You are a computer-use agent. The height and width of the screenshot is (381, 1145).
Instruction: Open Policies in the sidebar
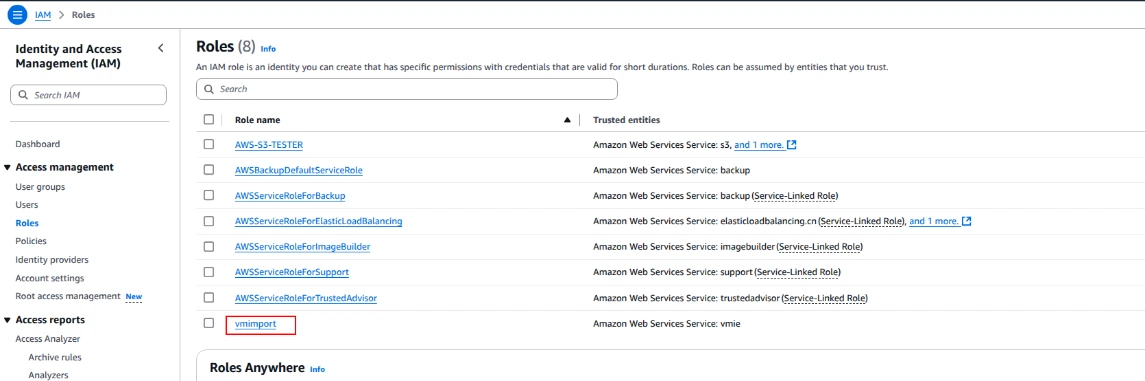coord(31,241)
